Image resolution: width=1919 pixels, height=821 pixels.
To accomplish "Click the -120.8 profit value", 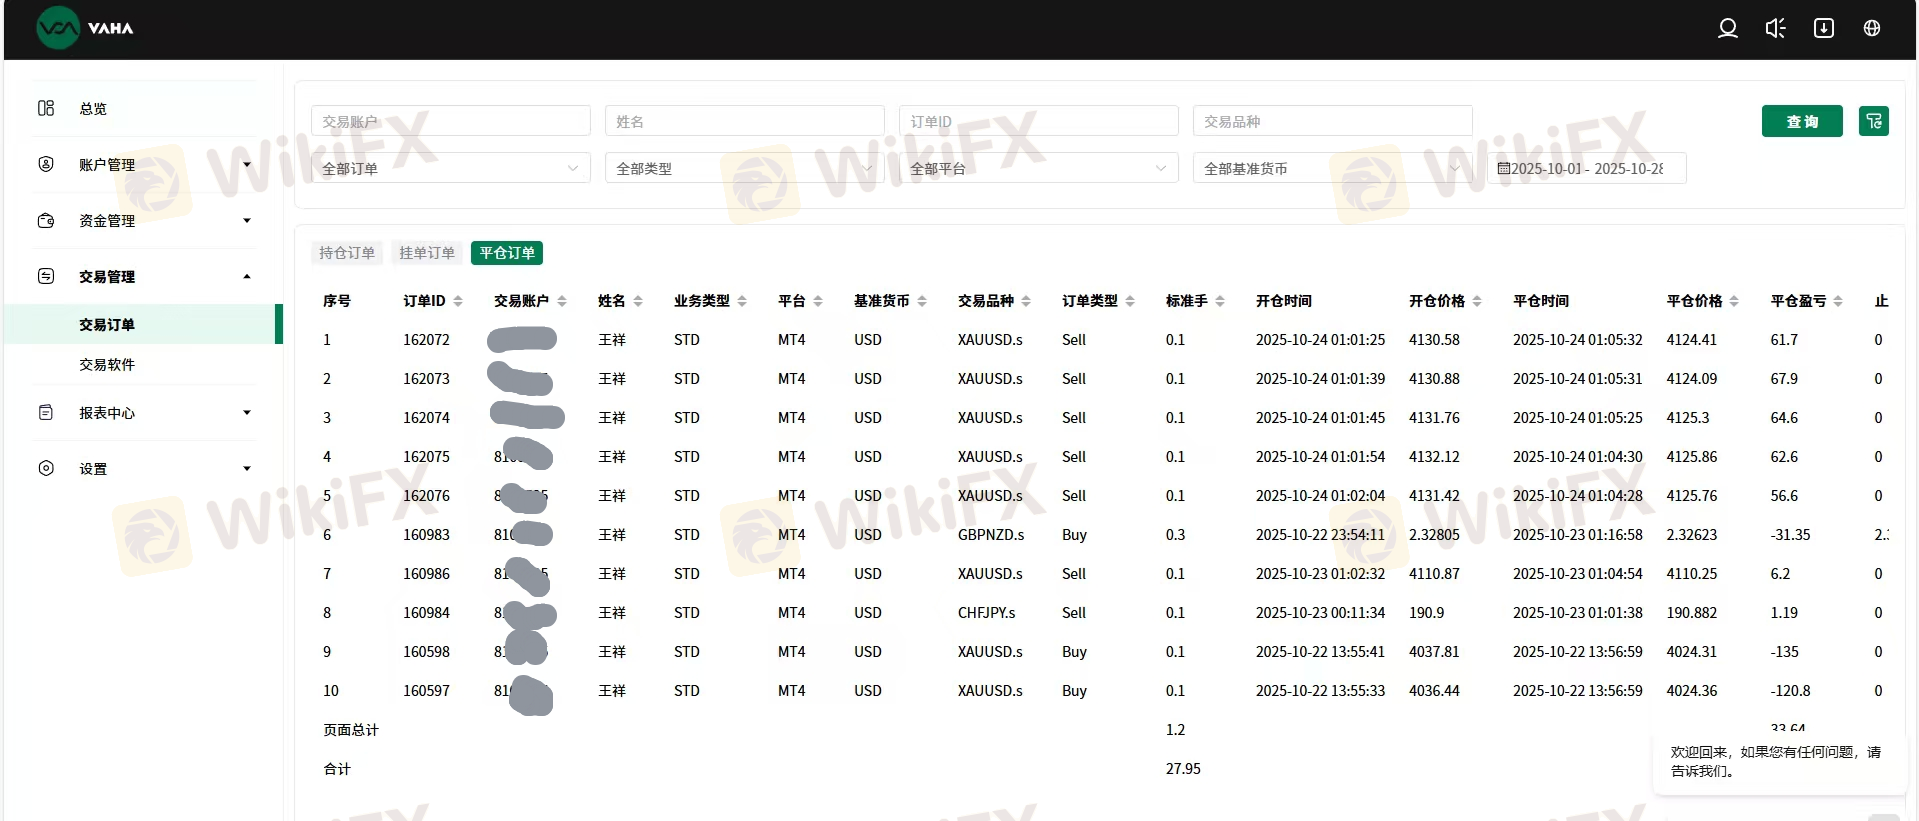I will tap(1790, 691).
